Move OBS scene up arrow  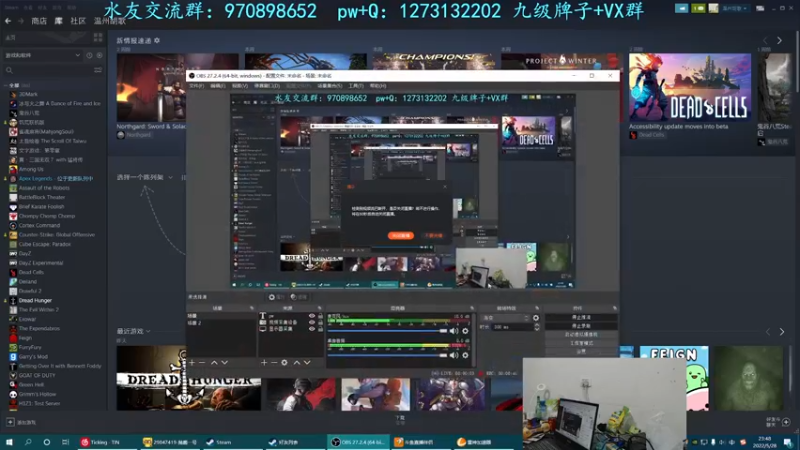(x=214, y=362)
